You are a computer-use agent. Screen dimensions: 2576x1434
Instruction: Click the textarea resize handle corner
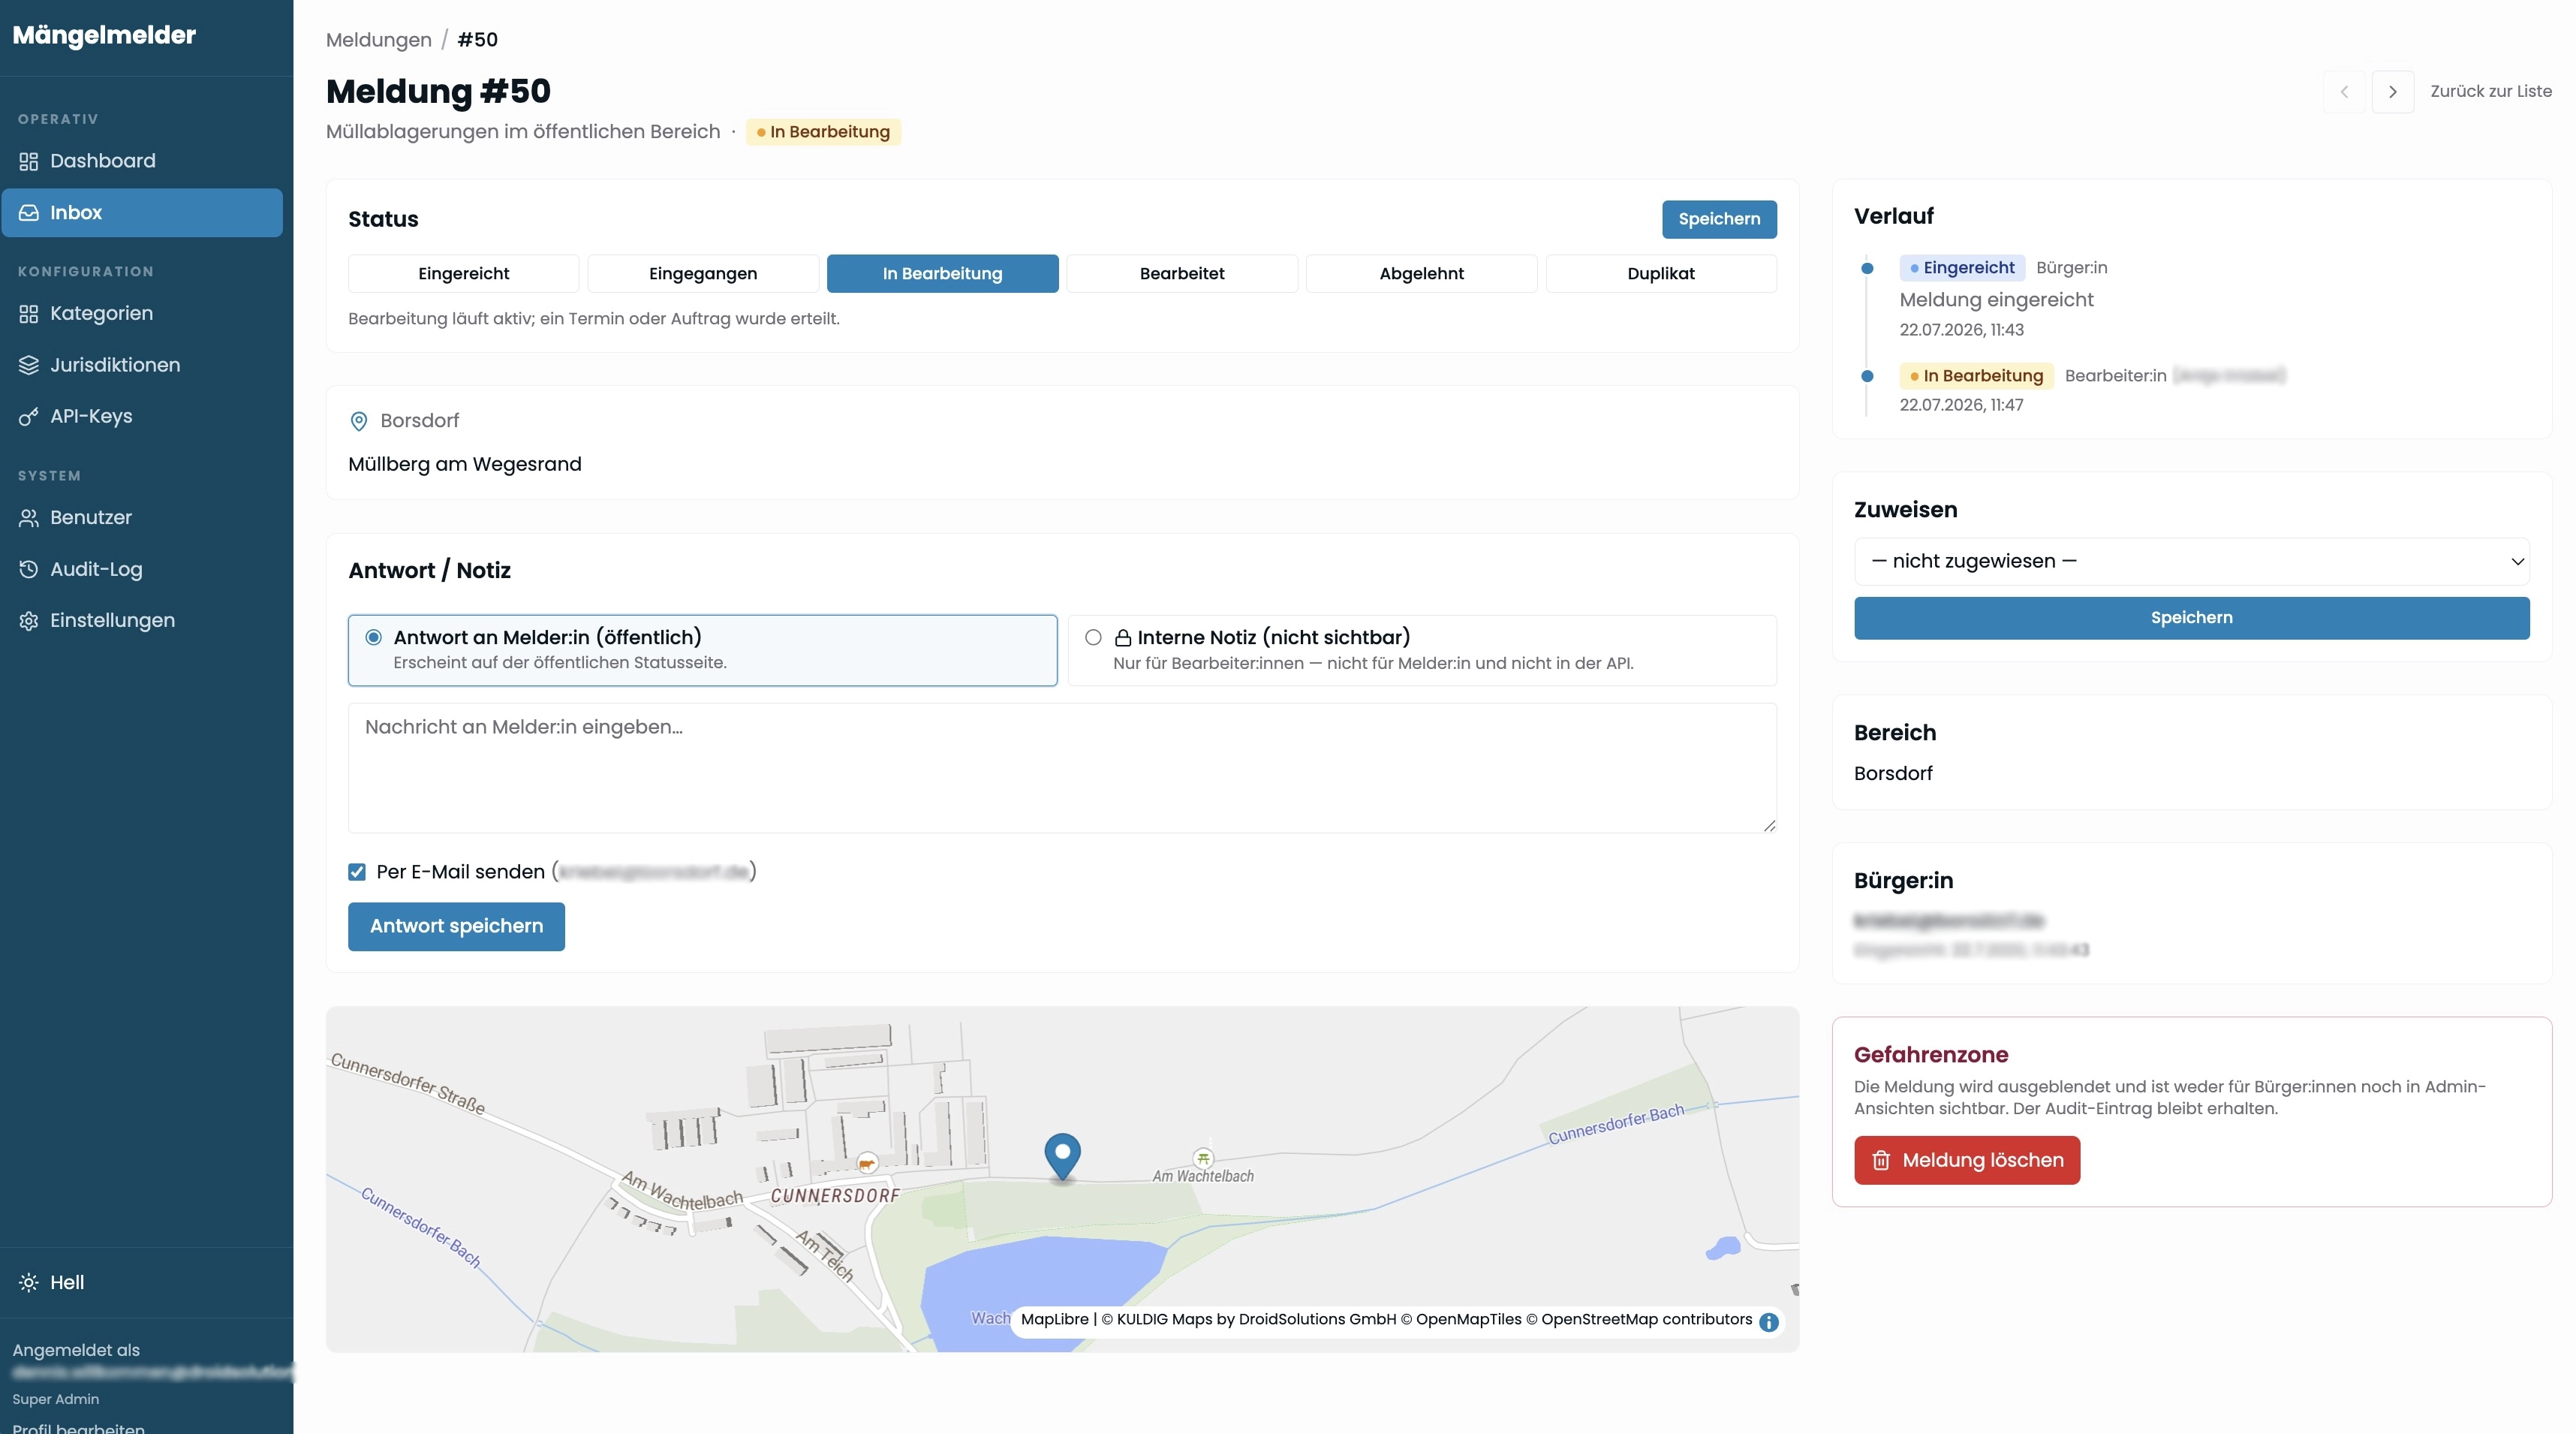(x=1769, y=825)
